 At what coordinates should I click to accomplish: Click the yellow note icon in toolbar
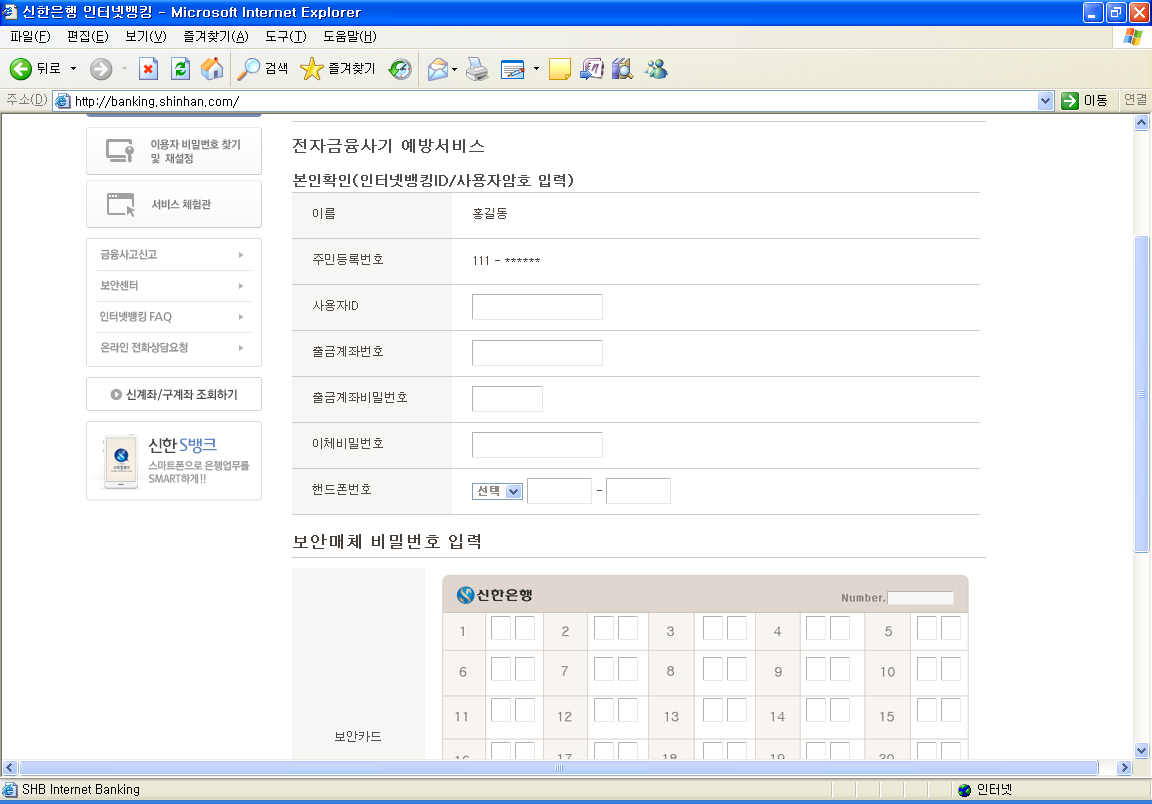tap(560, 69)
